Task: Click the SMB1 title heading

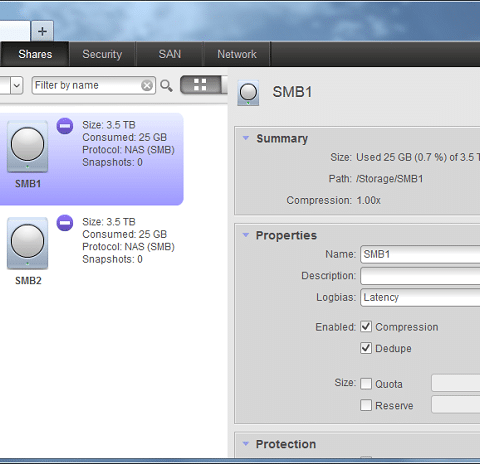Action: pyautogui.click(x=292, y=92)
